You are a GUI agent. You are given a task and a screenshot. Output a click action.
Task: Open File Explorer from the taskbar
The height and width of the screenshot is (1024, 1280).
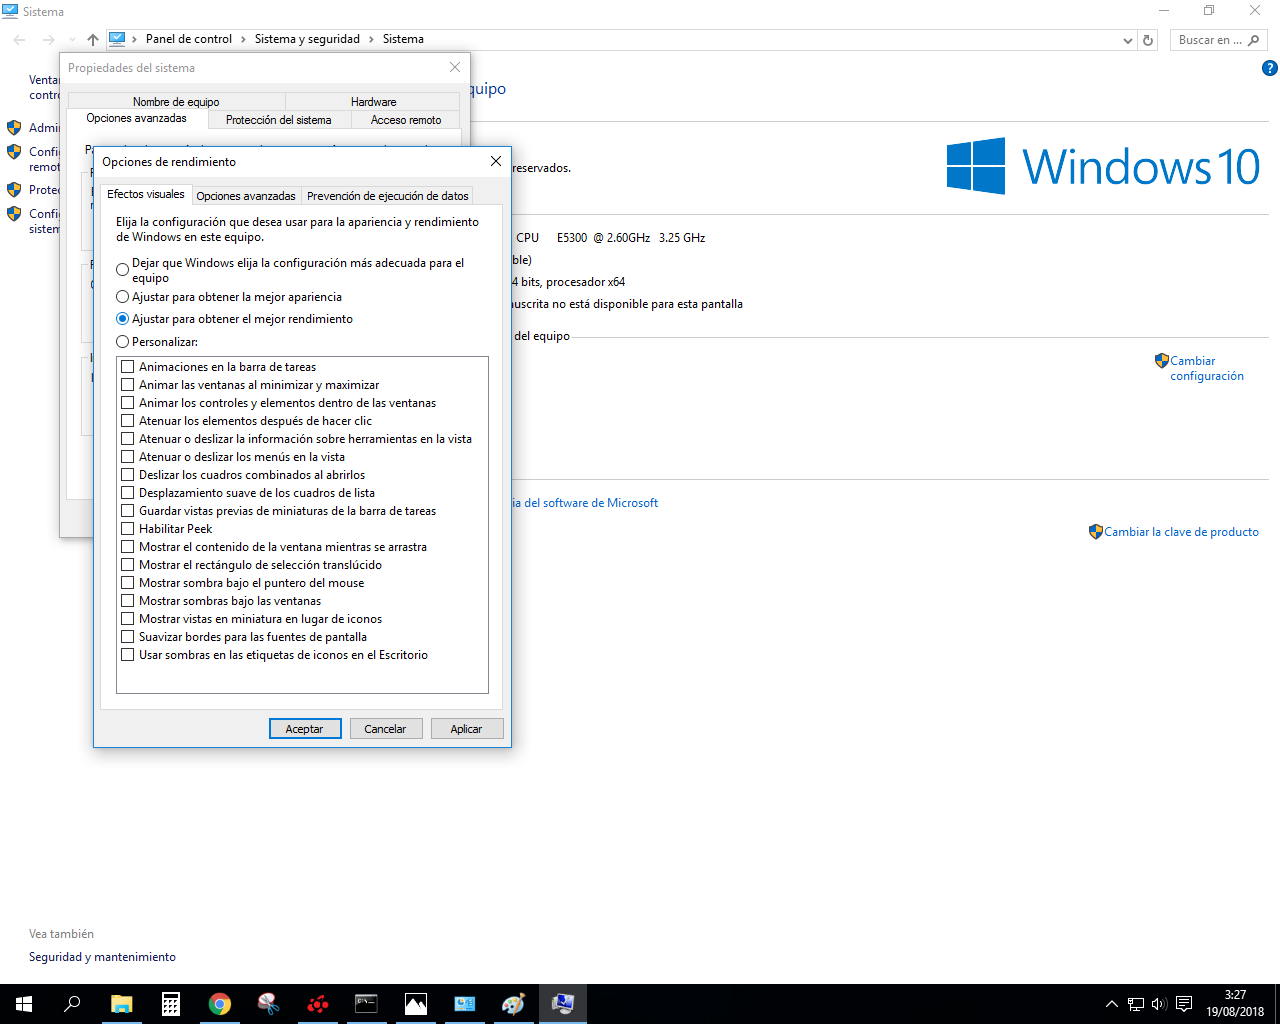pos(121,1004)
